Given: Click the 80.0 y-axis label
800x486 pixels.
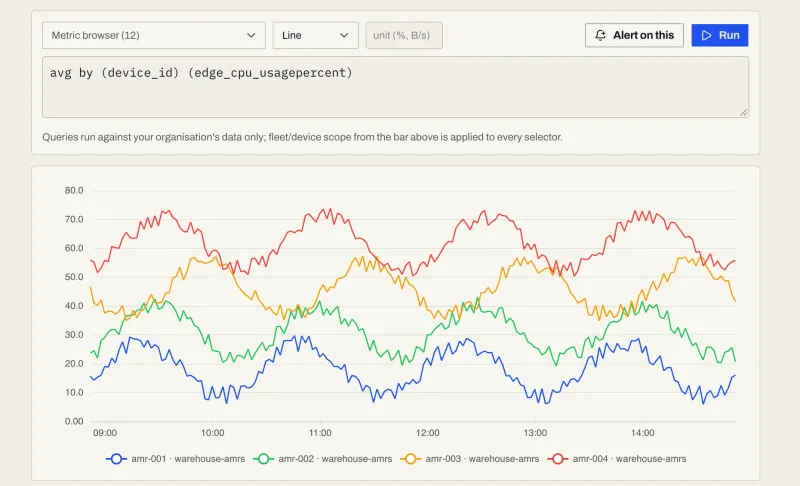Looking at the screenshot, I should coord(74,190).
